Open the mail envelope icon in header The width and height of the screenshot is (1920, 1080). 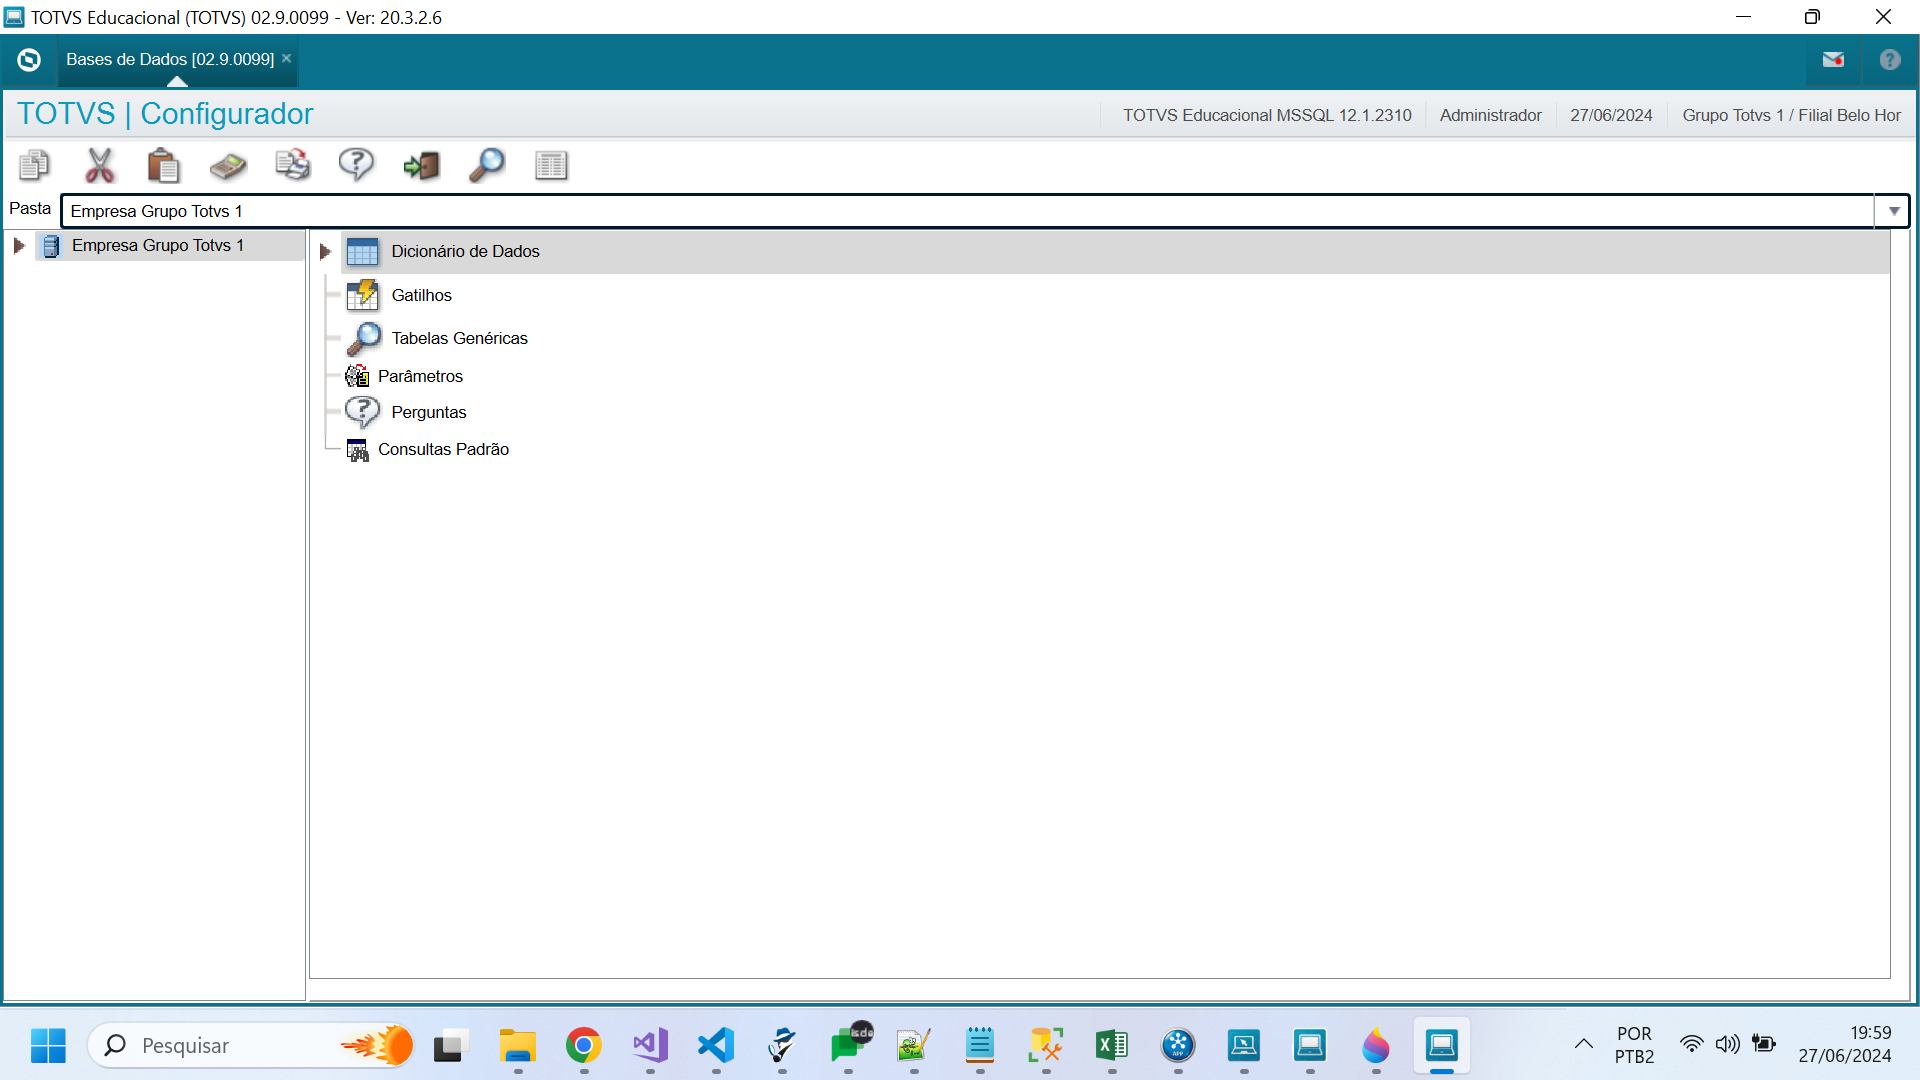pyautogui.click(x=1833, y=60)
